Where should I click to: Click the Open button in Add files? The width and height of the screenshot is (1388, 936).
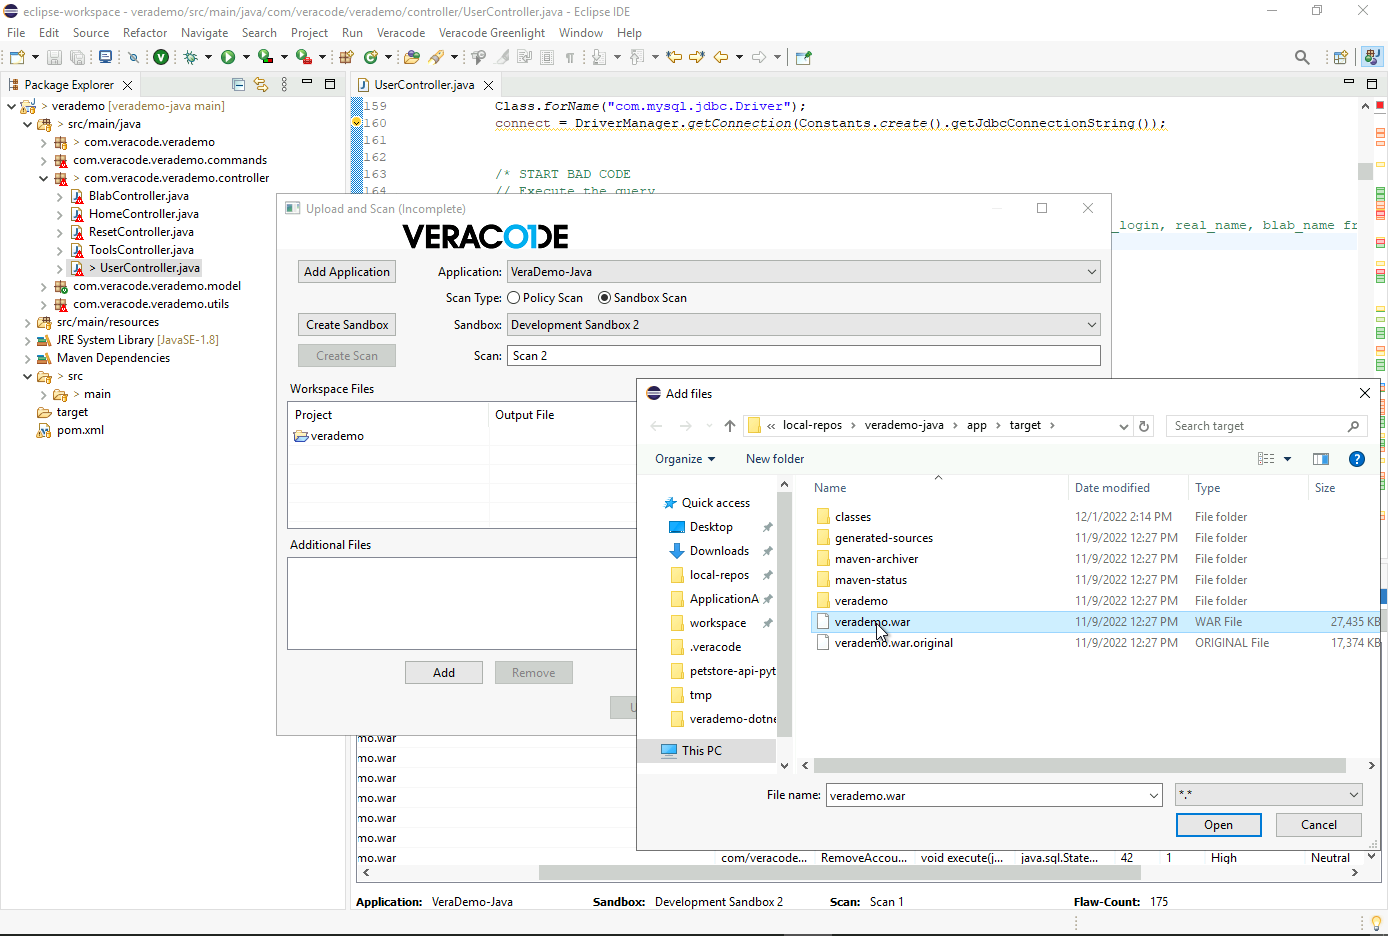point(1218,825)
